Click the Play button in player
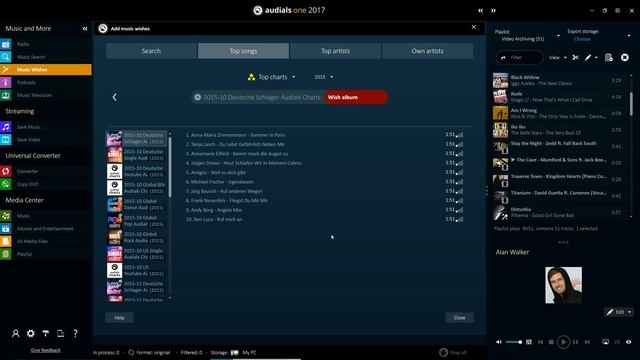 (563, 342)
